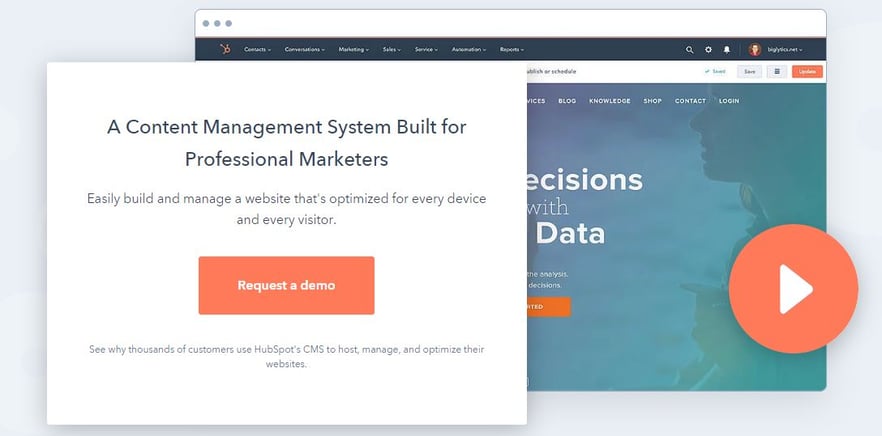Click the user avatar picture
This screenshot has width=882, height=436.
click(755, 50)
